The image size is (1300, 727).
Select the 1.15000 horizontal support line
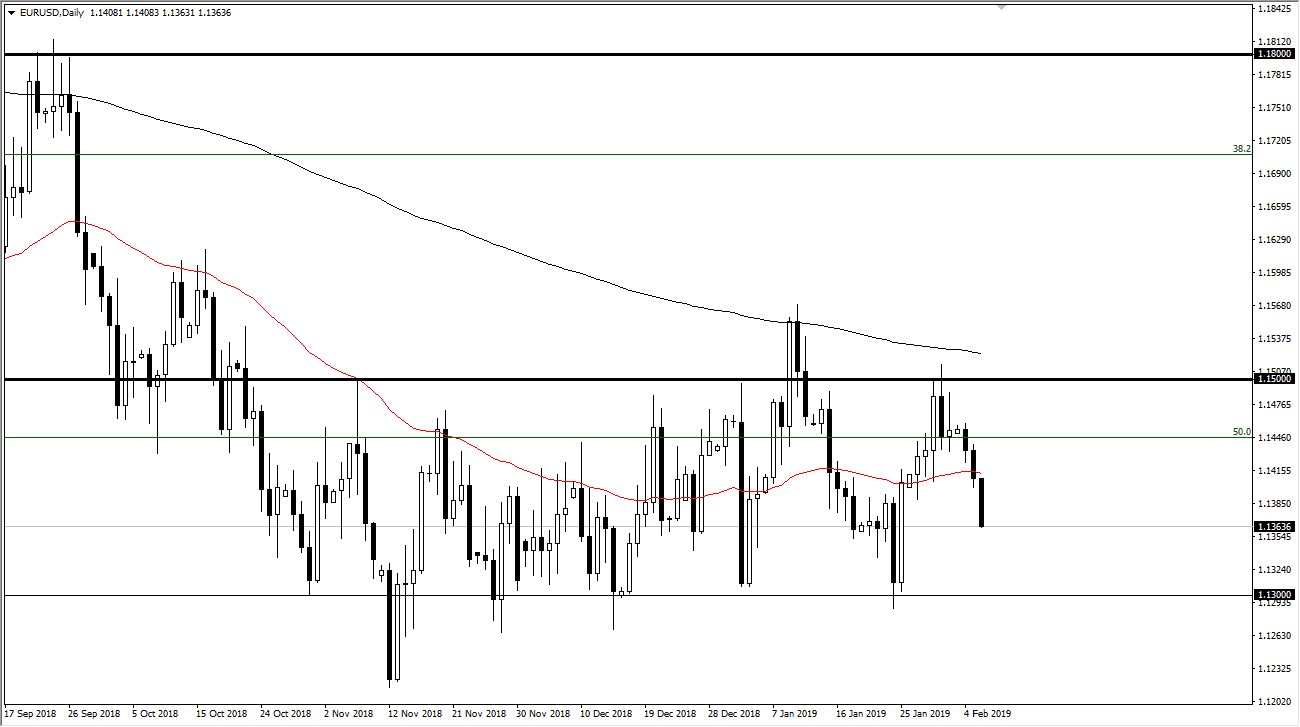pyautogui.click(x=600, y=379)
